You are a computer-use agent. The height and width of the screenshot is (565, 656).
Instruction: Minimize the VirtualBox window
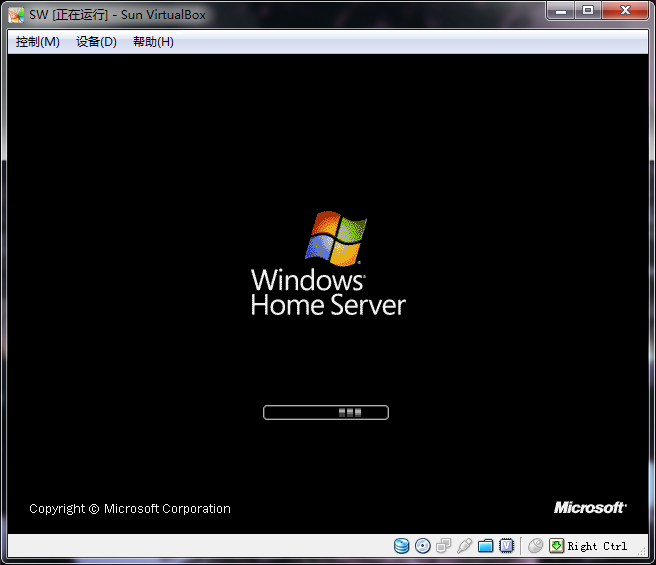[x=561, y=10]
